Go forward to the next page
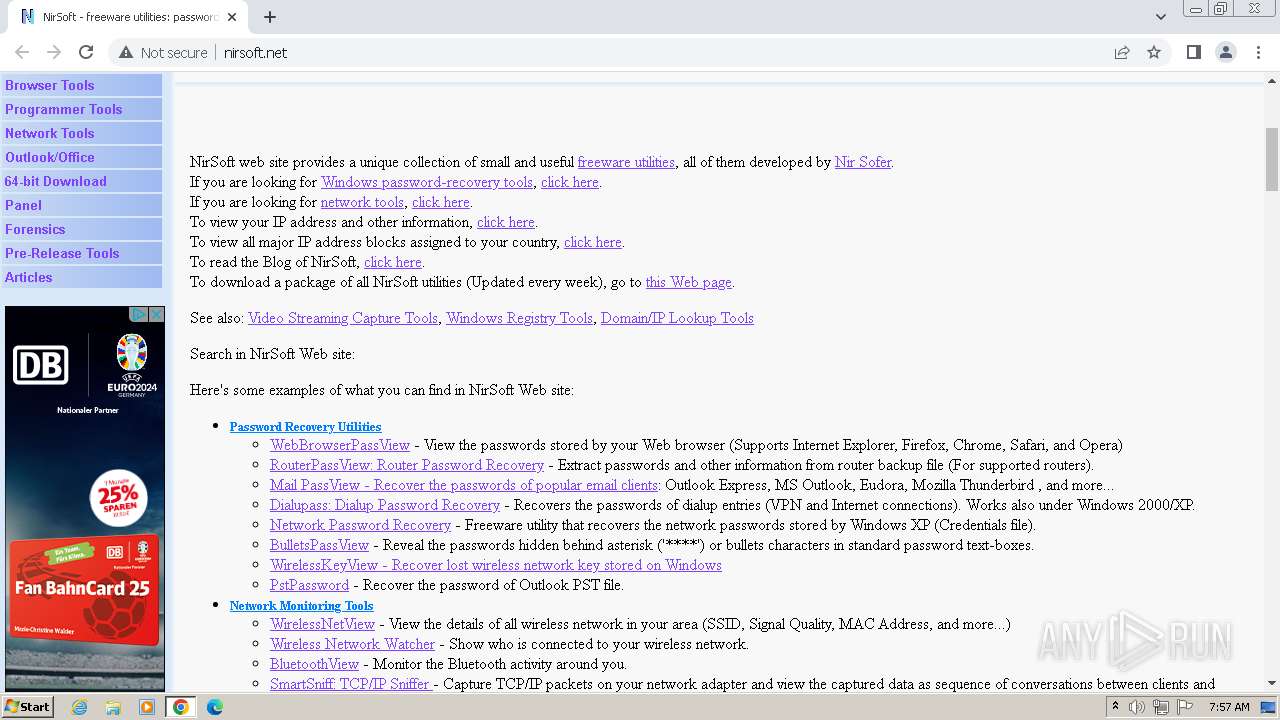This screenshot has height=720, width=1280. 54,52
